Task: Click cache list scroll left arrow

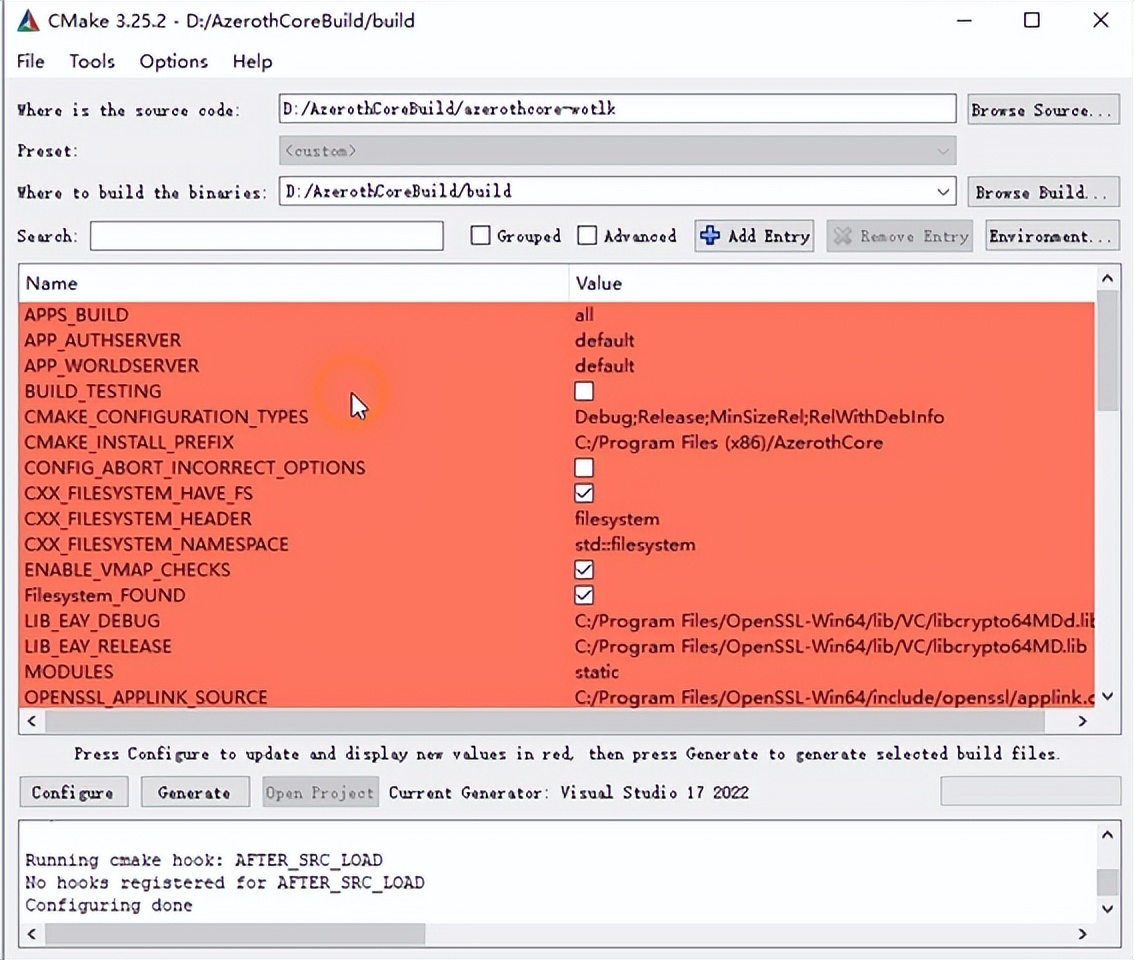Action: [31, 721]
